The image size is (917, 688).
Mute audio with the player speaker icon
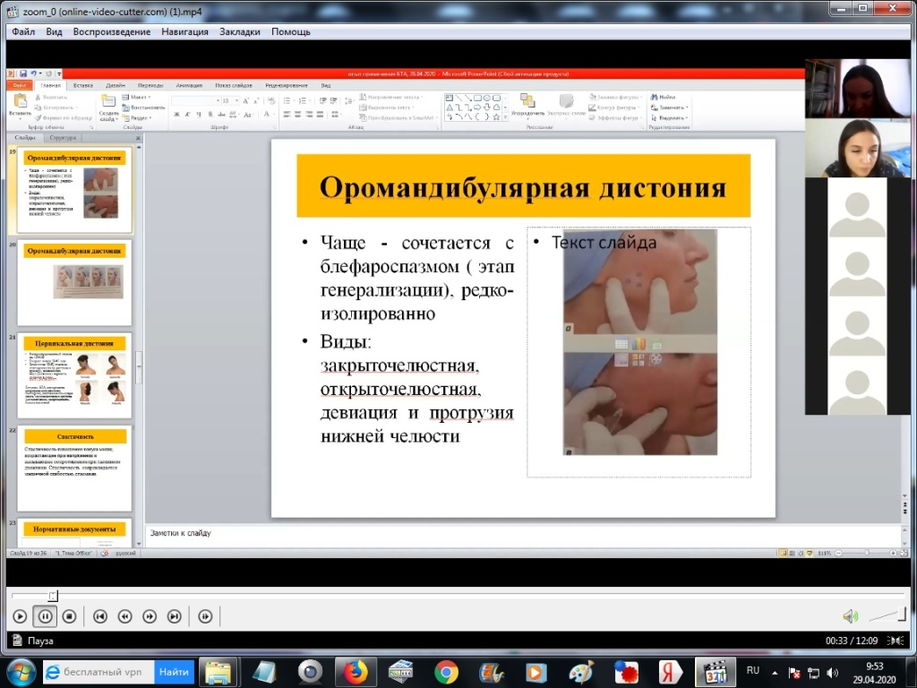849,616
